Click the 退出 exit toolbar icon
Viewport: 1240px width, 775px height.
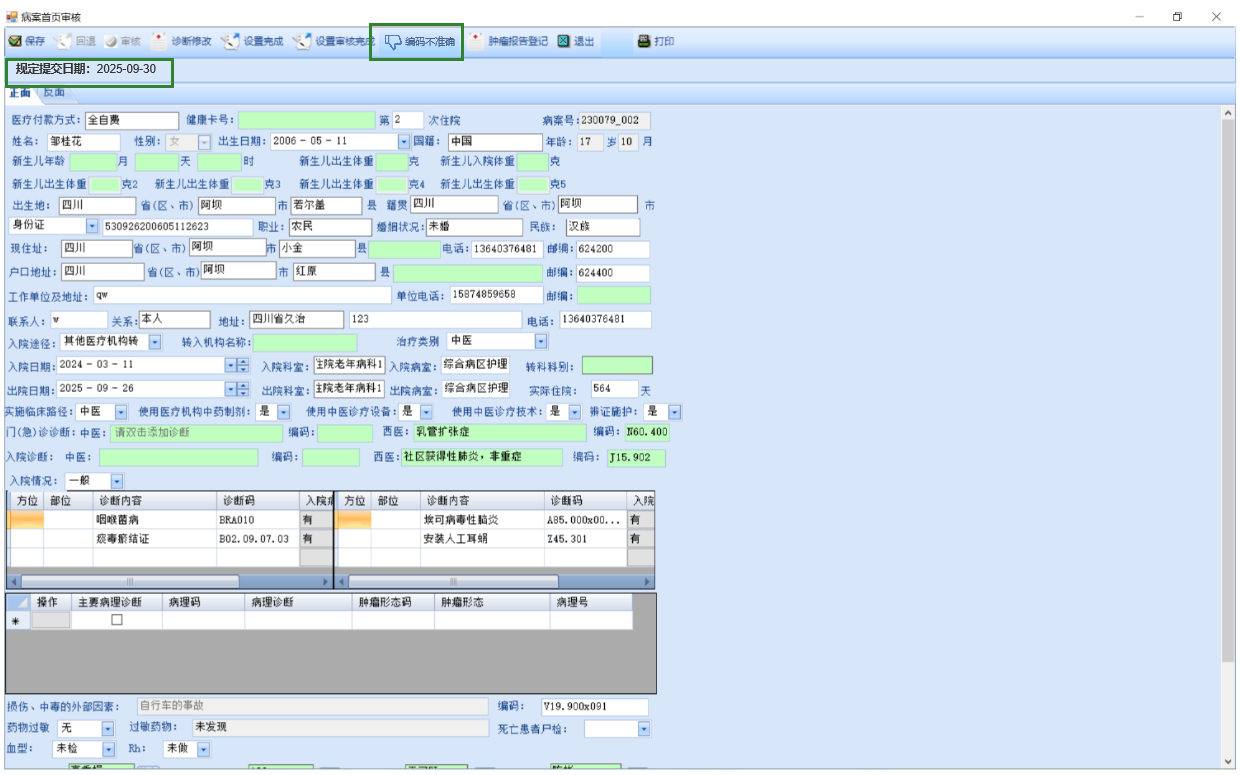[564, 42]
